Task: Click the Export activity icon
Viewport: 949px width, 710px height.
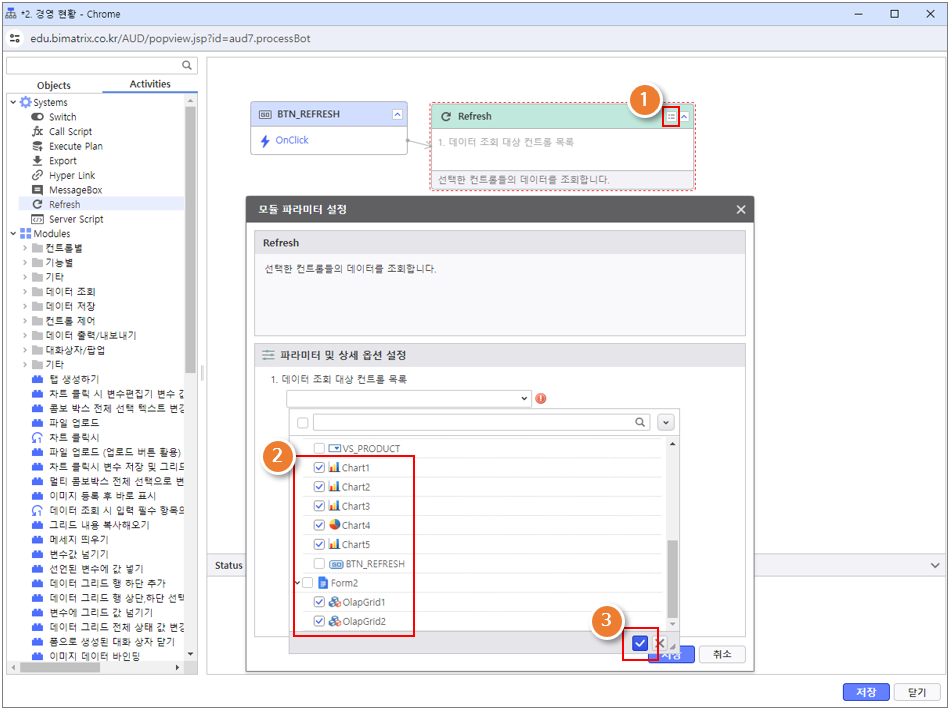Action: coord(38,161)
